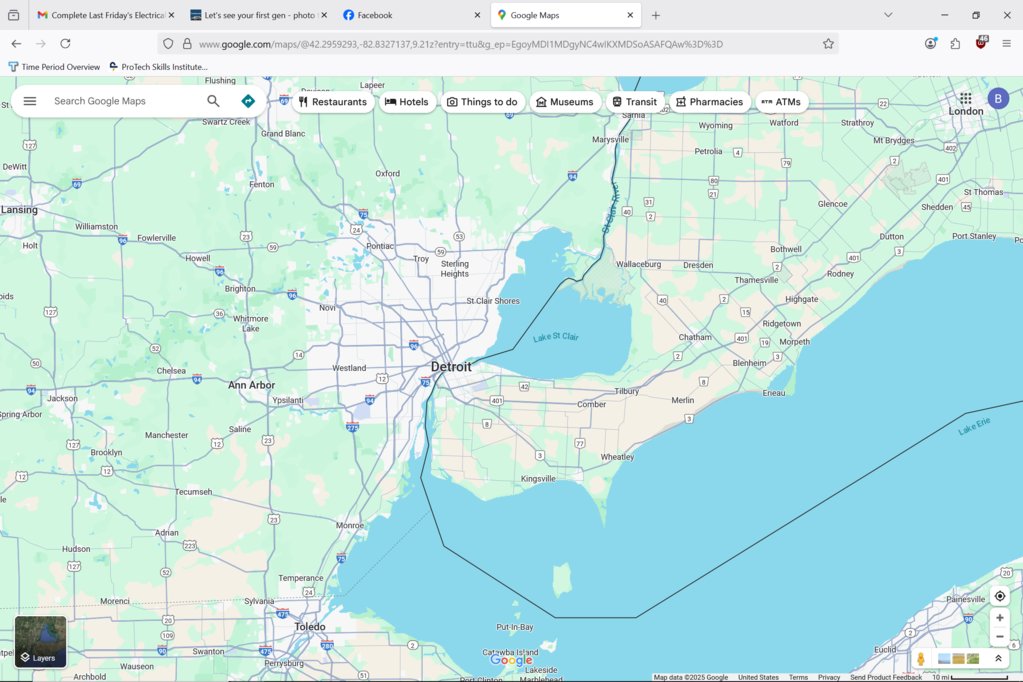Bookmark this page with the star
The width and height of the screenshot is (1023, 682).
pos(828,44)
